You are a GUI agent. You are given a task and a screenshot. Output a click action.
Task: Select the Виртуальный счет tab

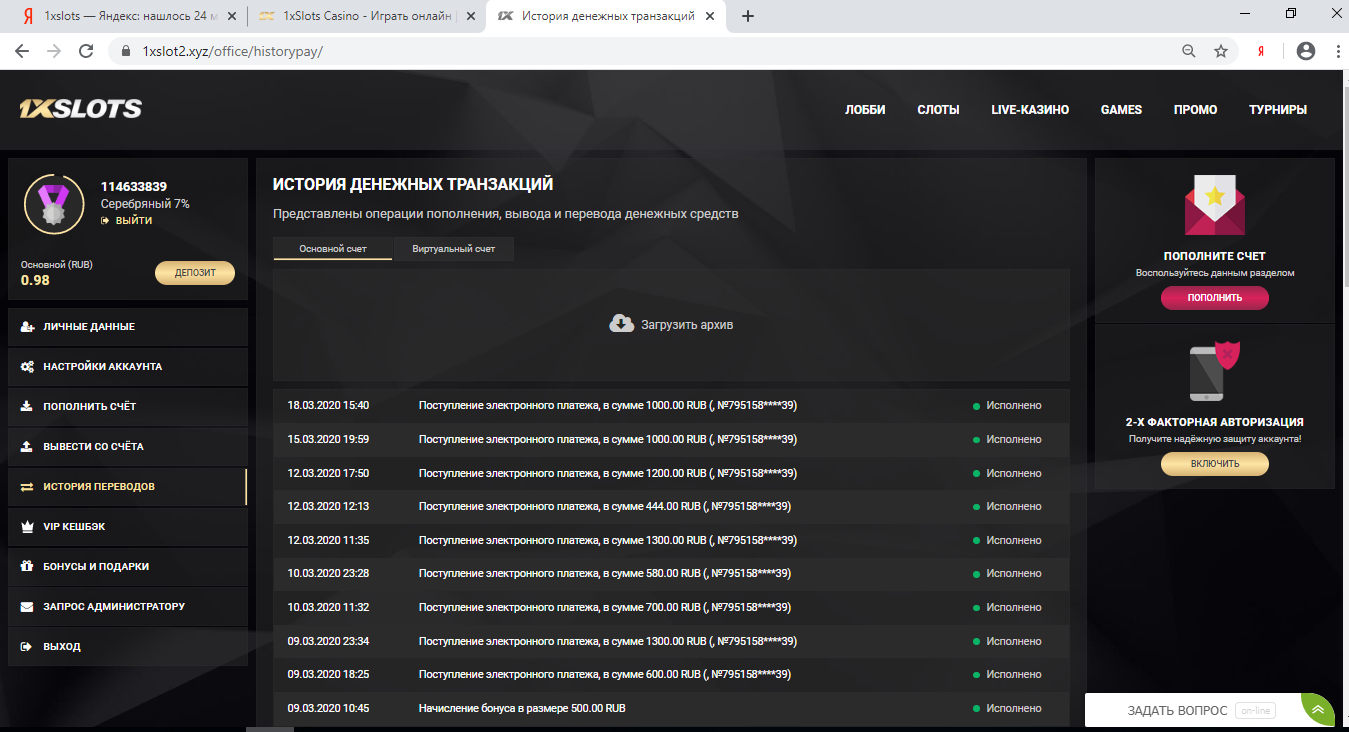click(x=454, y=249)
